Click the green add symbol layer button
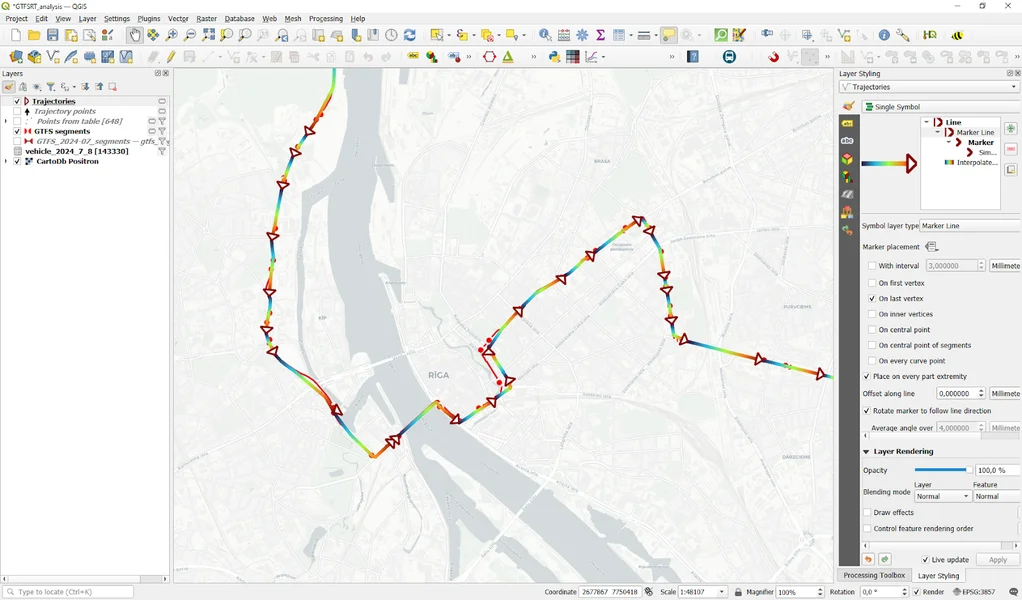Screen dimensions: 1022x600 click(1011, 129)
